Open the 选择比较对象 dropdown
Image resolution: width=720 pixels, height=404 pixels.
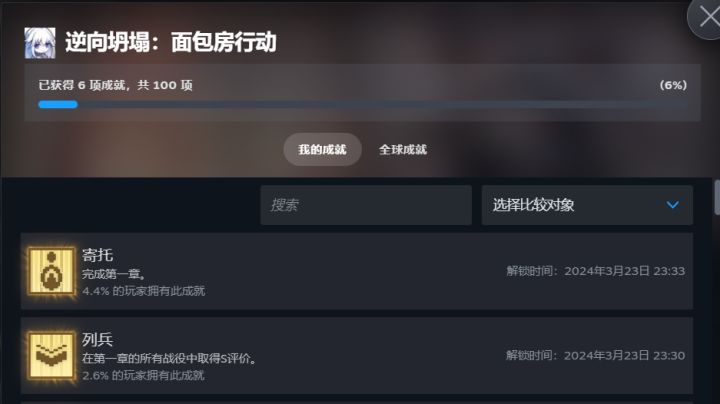[587, 205]
